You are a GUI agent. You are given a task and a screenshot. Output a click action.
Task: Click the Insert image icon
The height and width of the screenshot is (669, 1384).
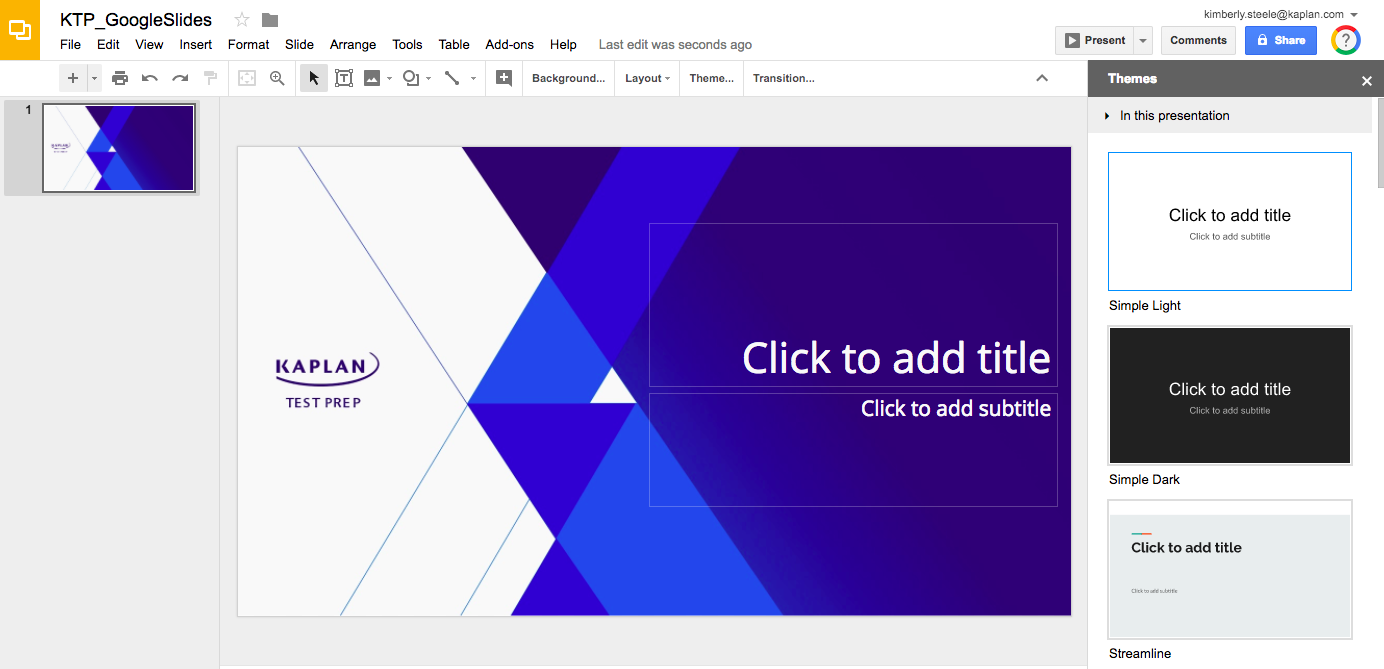(x=372, y=78)
